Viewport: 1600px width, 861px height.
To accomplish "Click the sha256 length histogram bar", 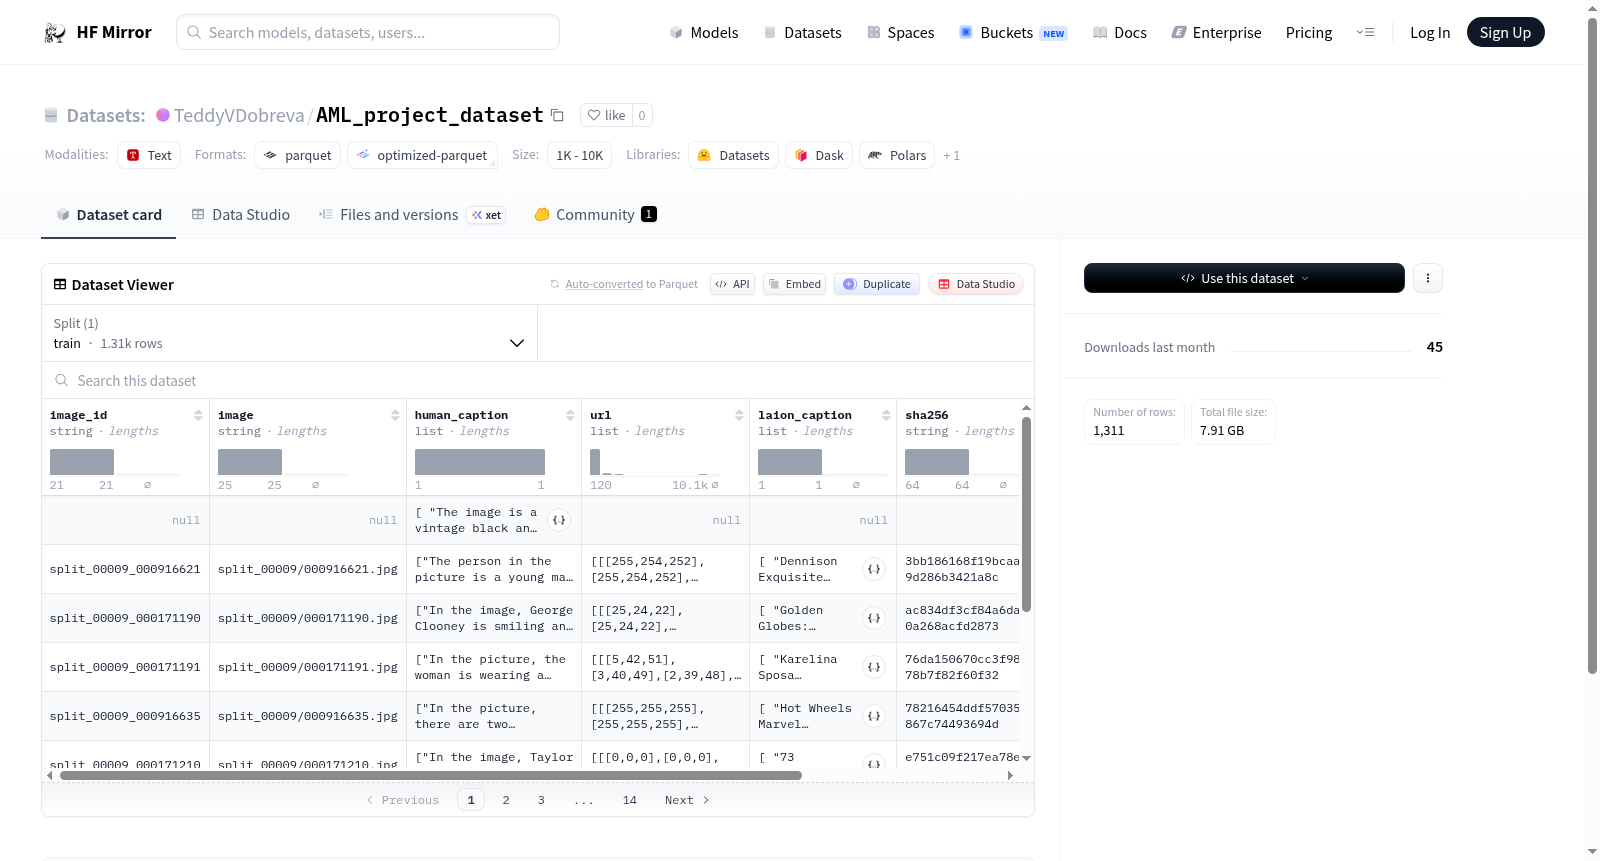I will click(x=937, y=462).
